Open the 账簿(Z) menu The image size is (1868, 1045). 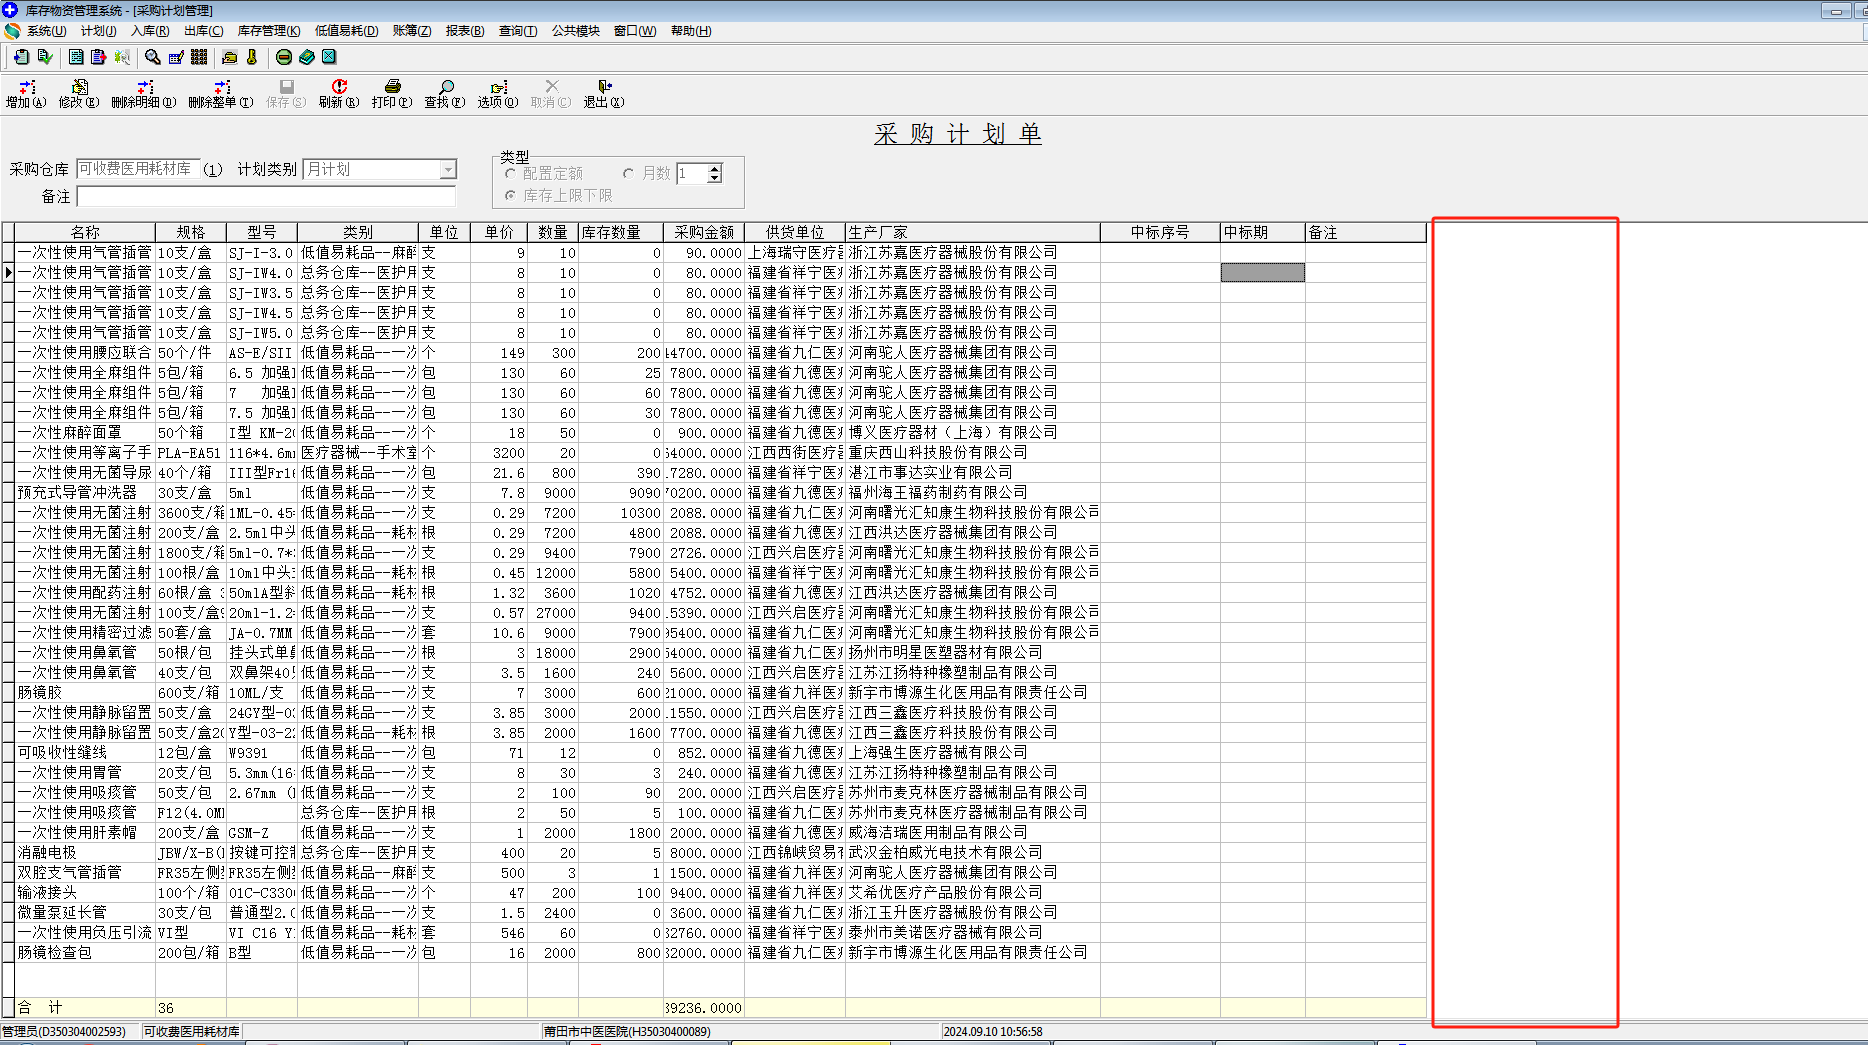click(x=412, y=31)
